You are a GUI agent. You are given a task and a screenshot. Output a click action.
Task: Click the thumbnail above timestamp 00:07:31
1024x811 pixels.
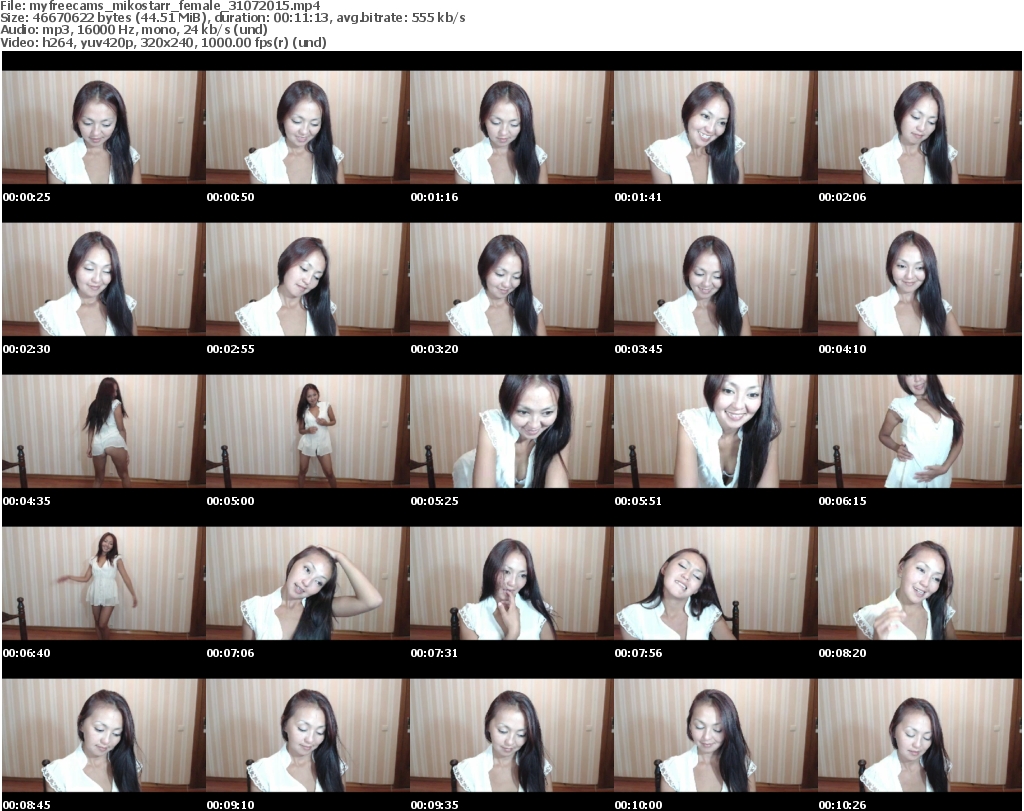[511, 583]
